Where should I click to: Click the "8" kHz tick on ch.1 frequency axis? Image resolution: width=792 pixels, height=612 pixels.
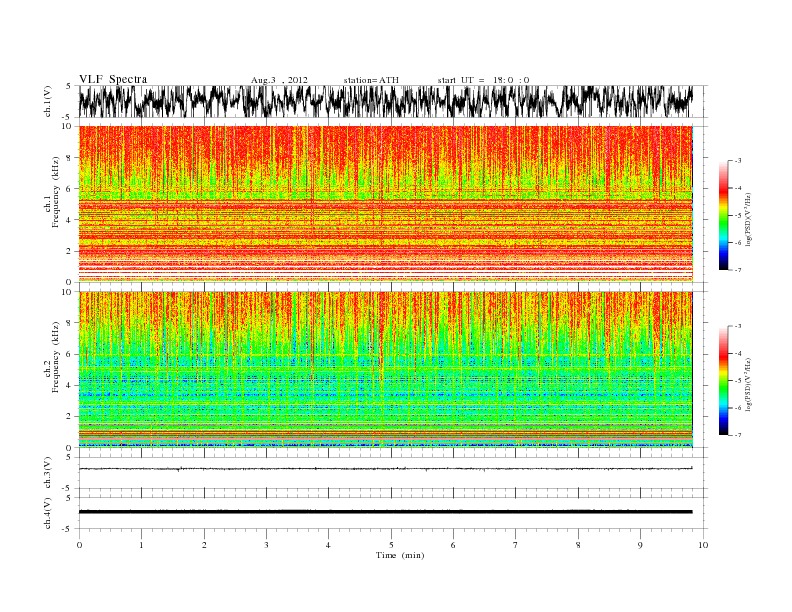(69, 158)
